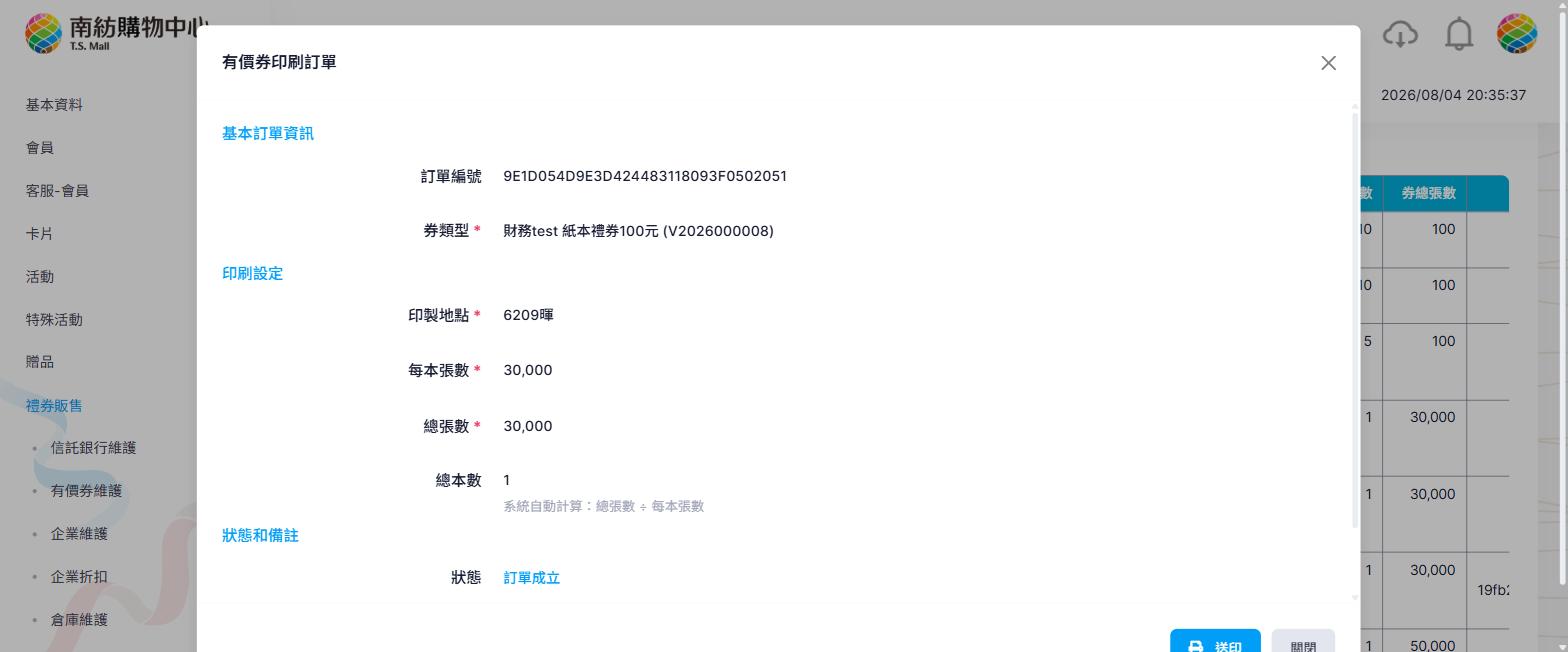Open 客服-會員 sidebar menu
Image resolution: width=1568 pixels, height=652 pixels.
57,191
